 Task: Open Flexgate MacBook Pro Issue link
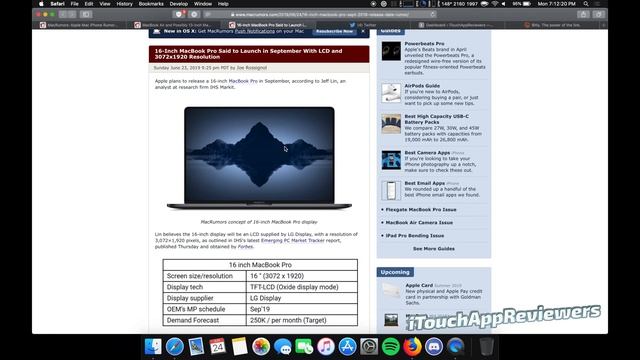pos(421,209)
